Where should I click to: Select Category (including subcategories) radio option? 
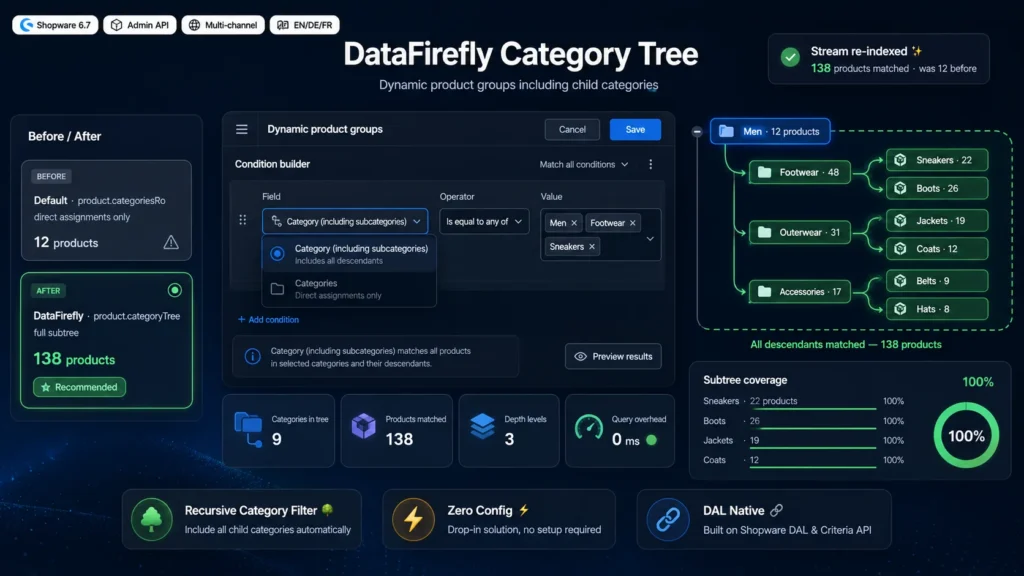pos(278,253)
